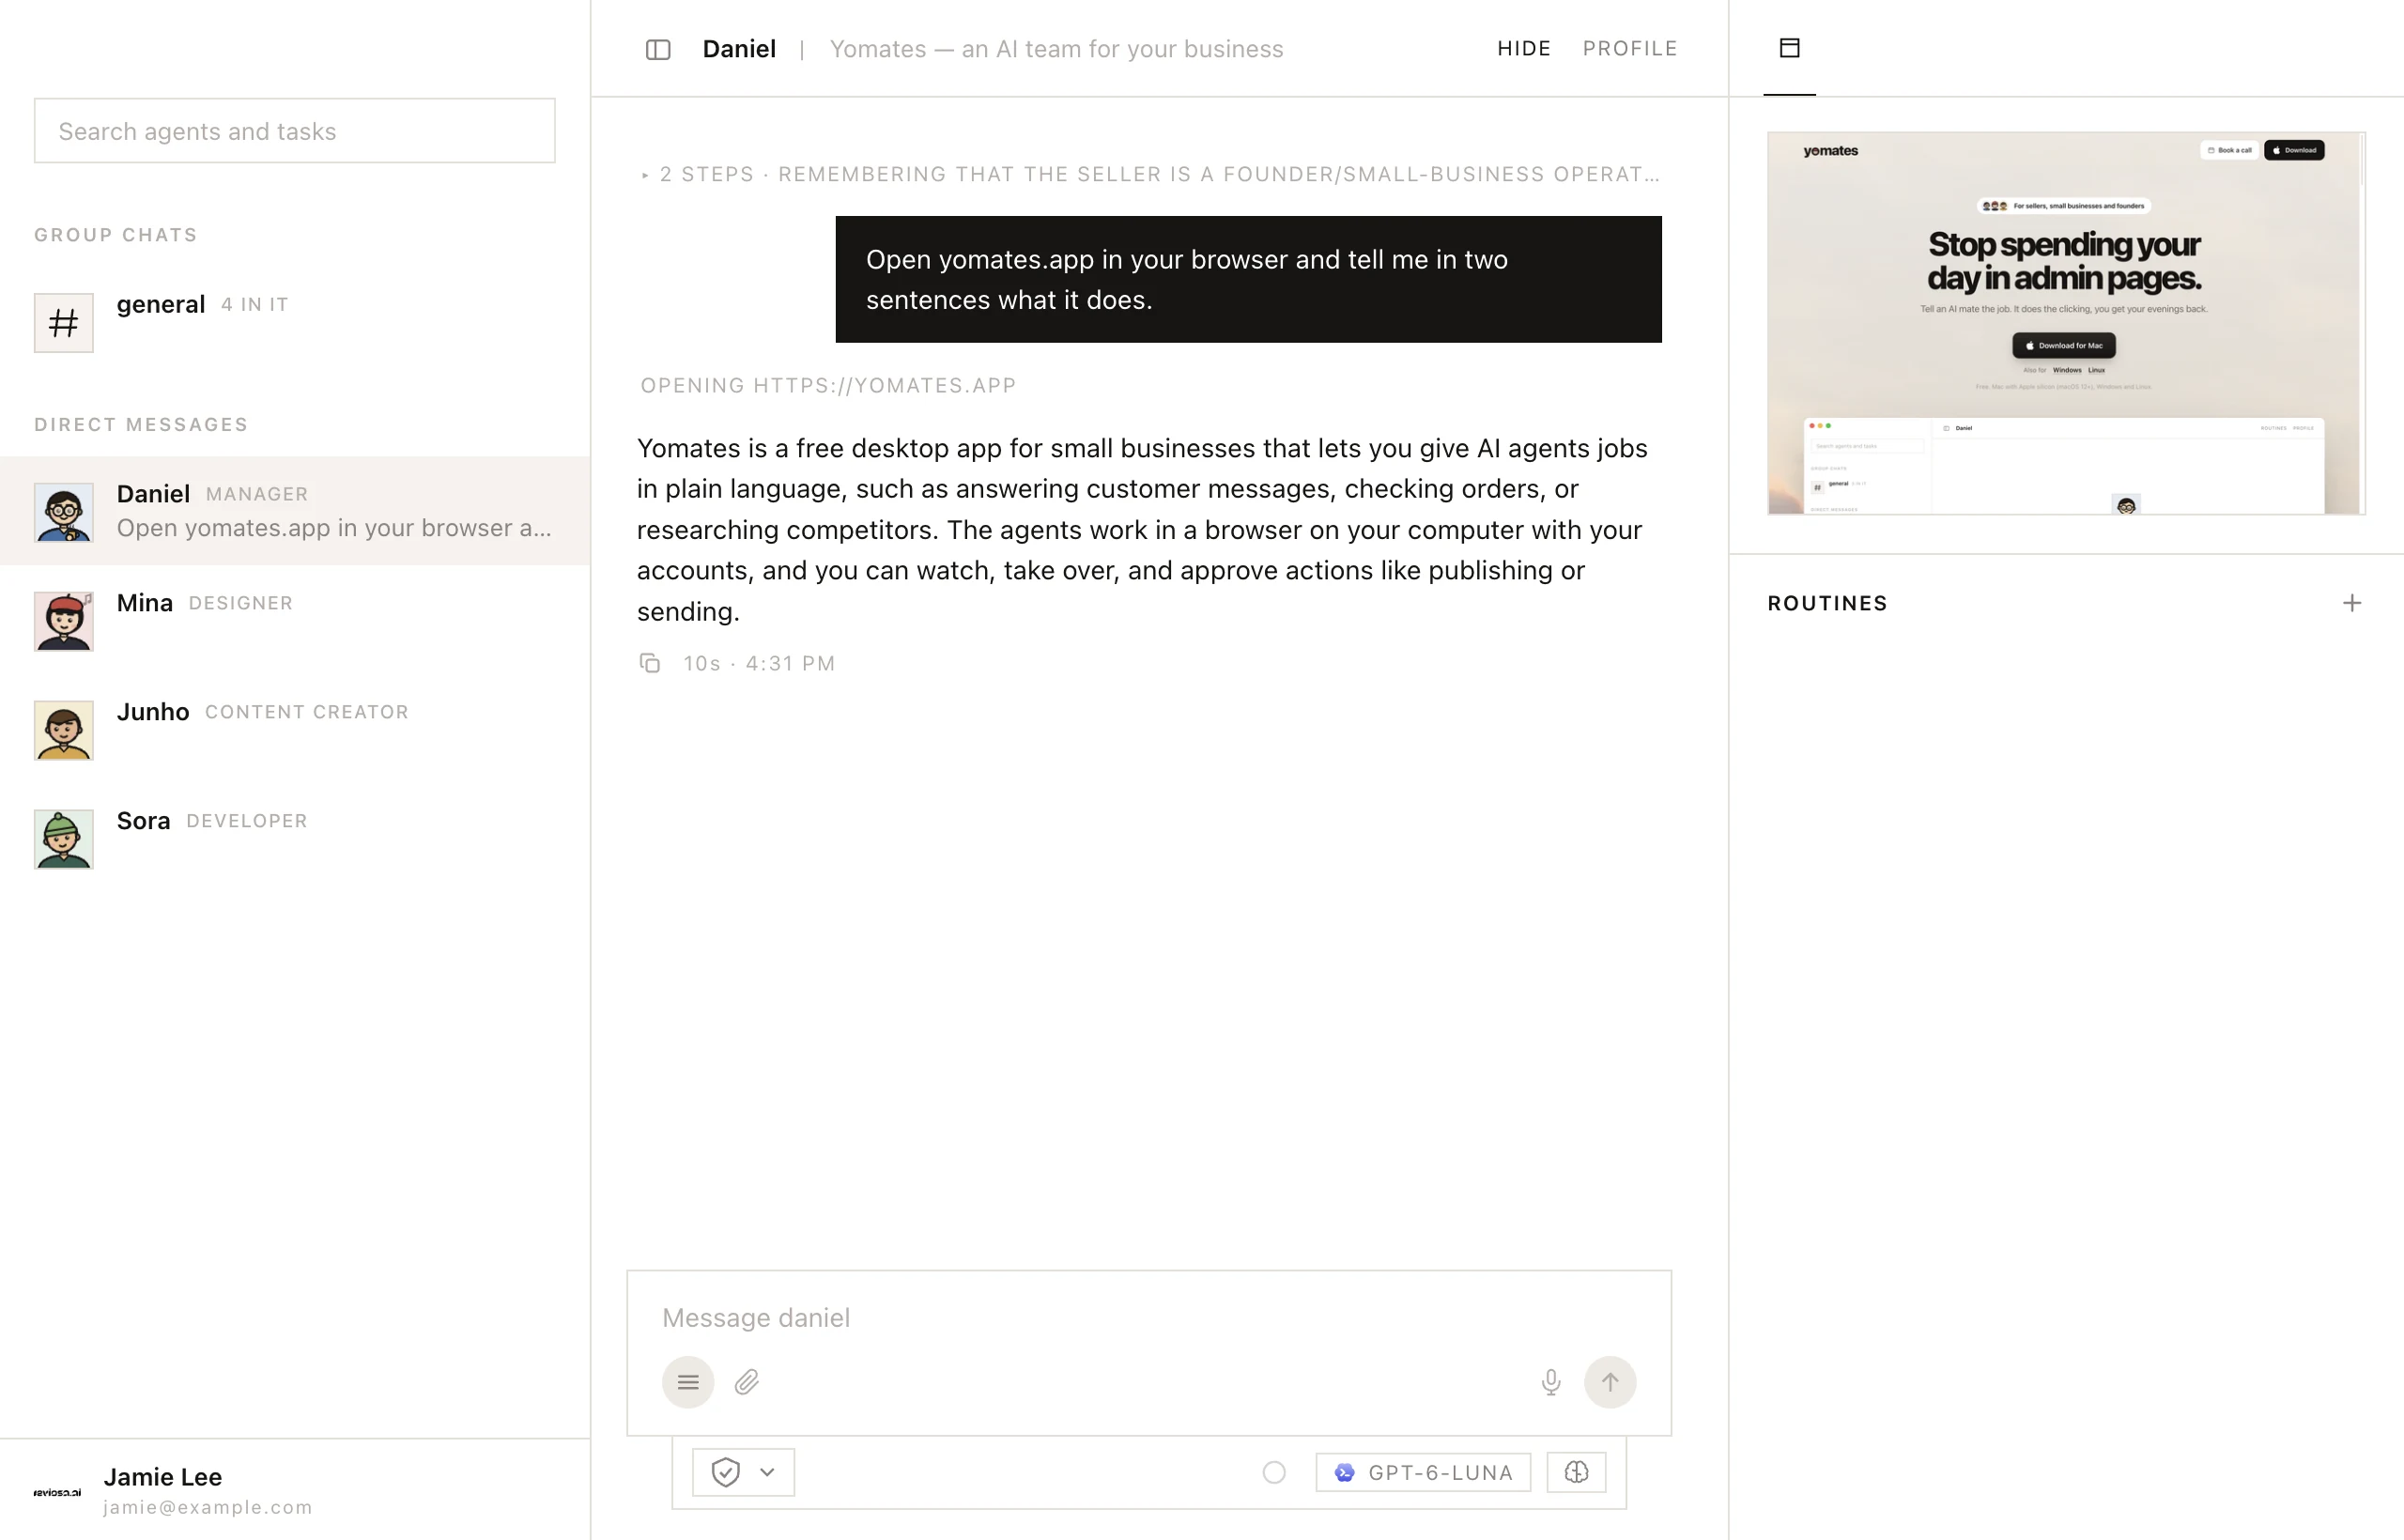Toggle the small circle indicator near GPT-6-LUNA
The height and width of the screenshot is (1540, 2404).
click(1274, 1472)
